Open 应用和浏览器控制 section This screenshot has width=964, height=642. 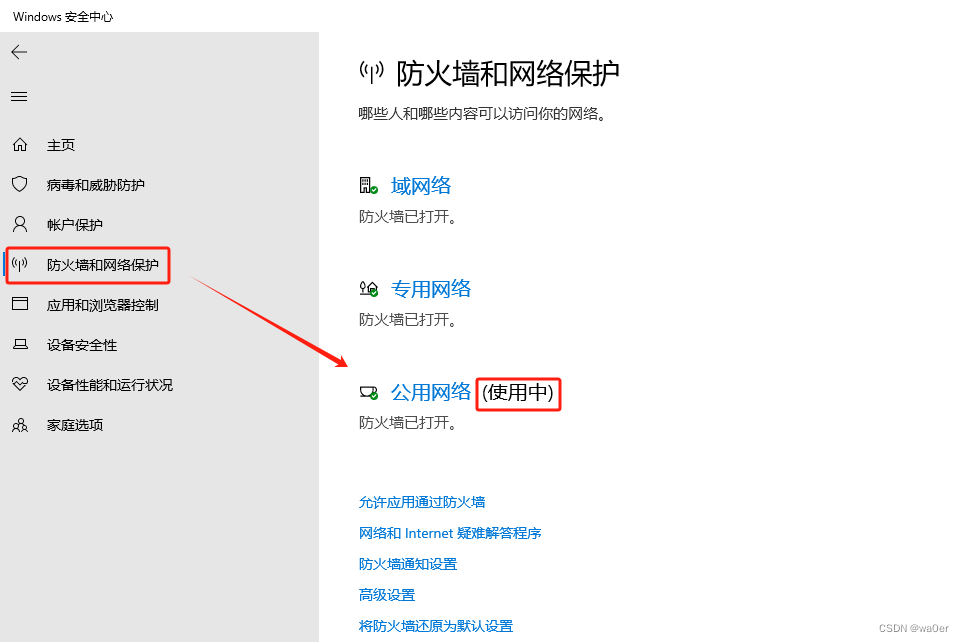[103, 305]
